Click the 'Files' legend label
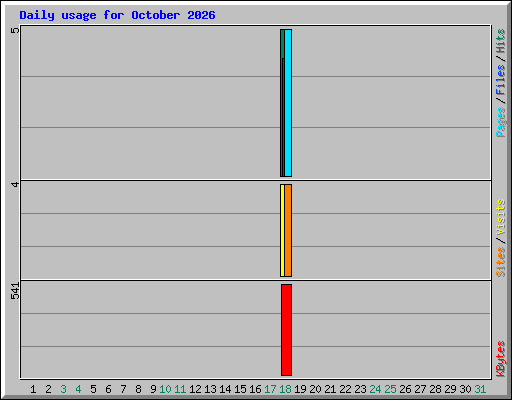The height and width of the screenshot is (400, 512). point(501,79)
